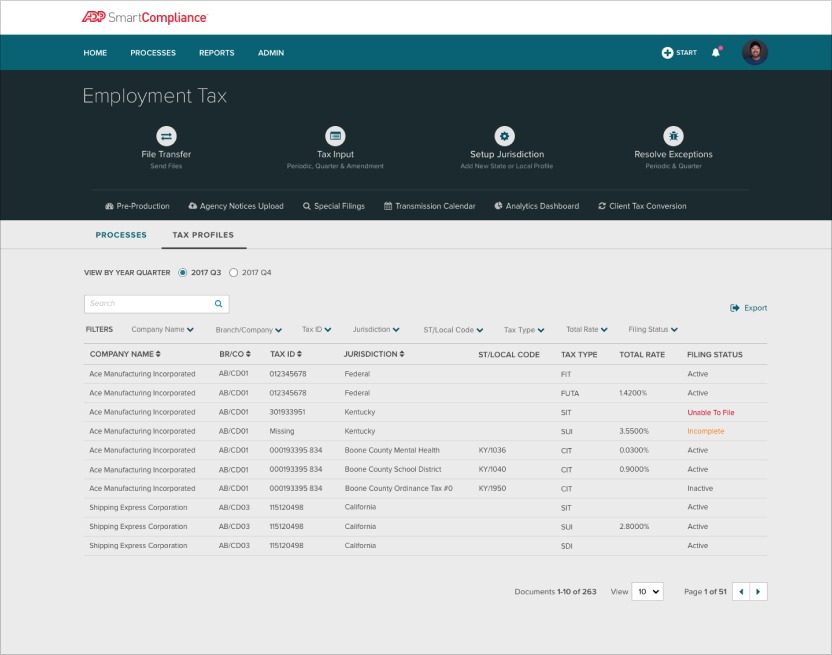Click the Boone County Mental Health cell
Screen dimensions: 832x655
pyautogui.click(x=392, y=450)
